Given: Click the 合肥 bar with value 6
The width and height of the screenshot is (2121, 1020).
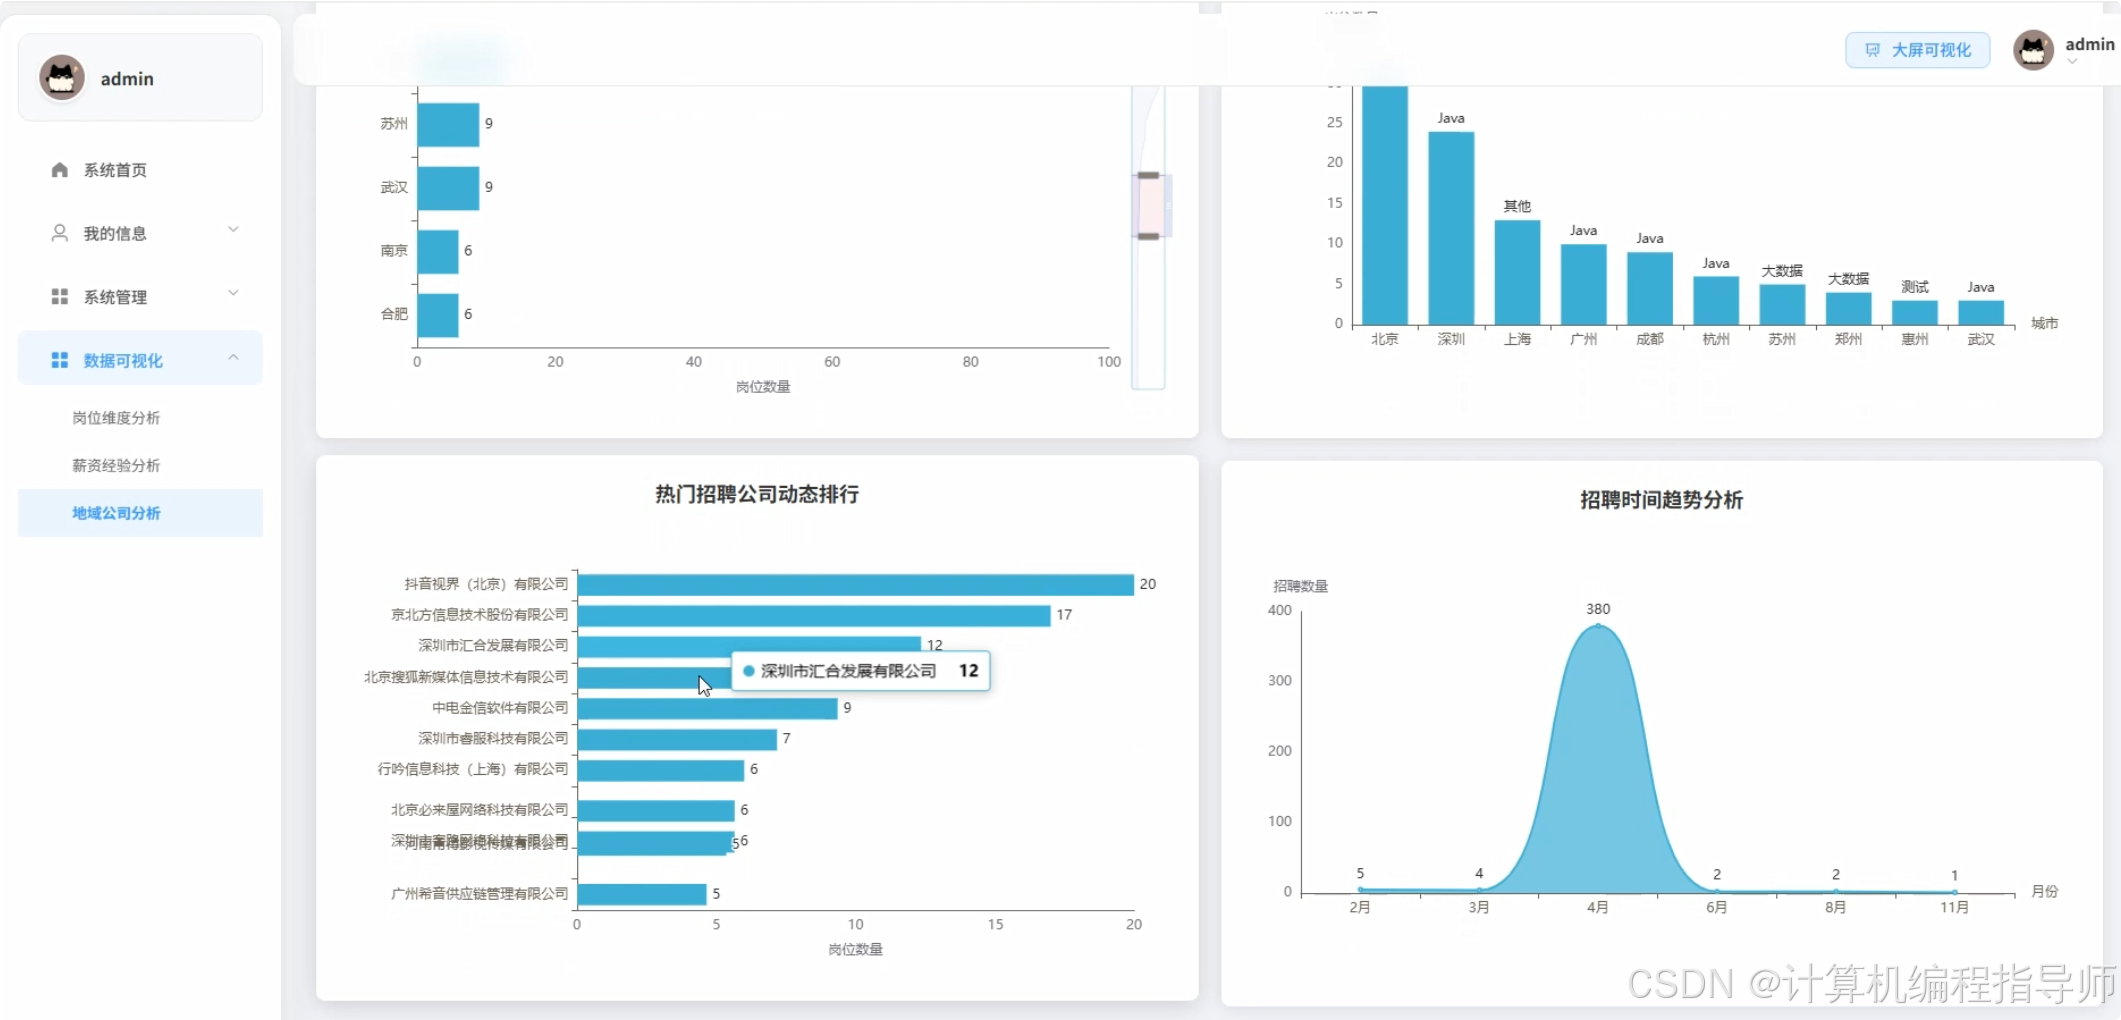Looking at the screenshot, I should (x=438, y=315).
